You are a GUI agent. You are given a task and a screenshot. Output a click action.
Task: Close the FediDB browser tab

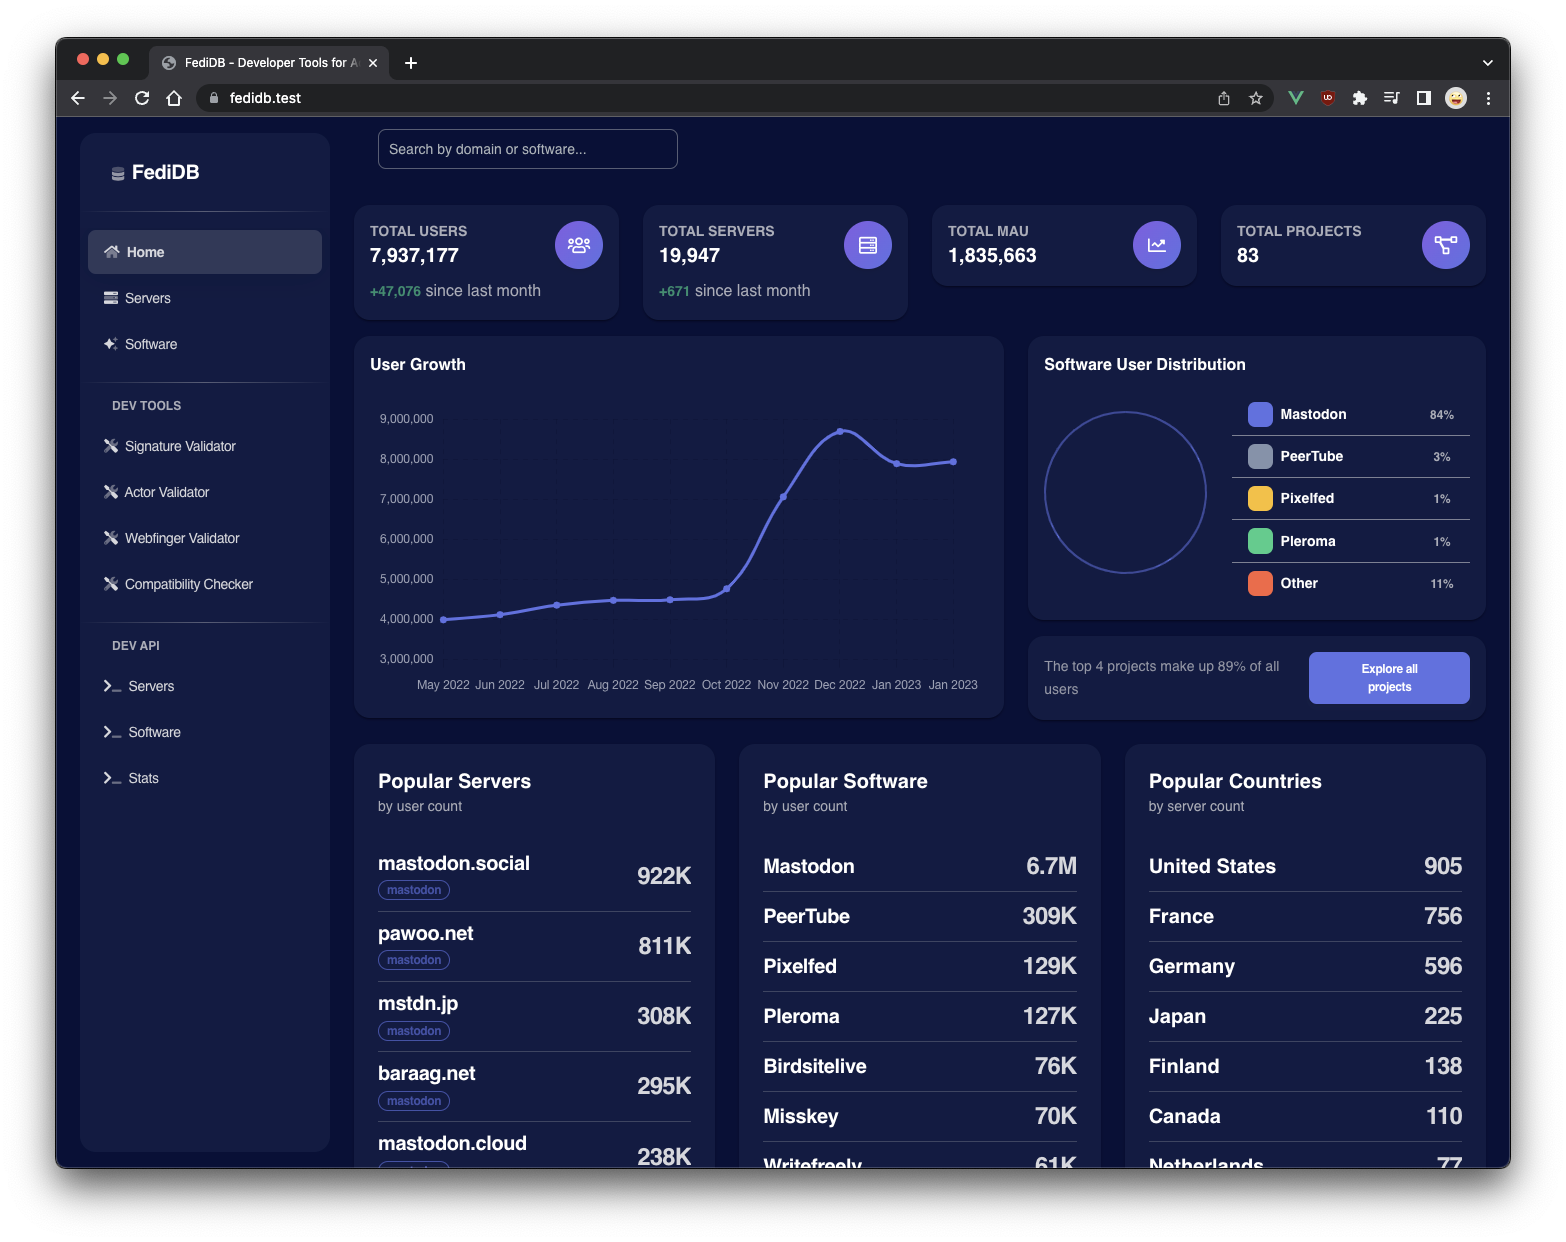(373, 63)
